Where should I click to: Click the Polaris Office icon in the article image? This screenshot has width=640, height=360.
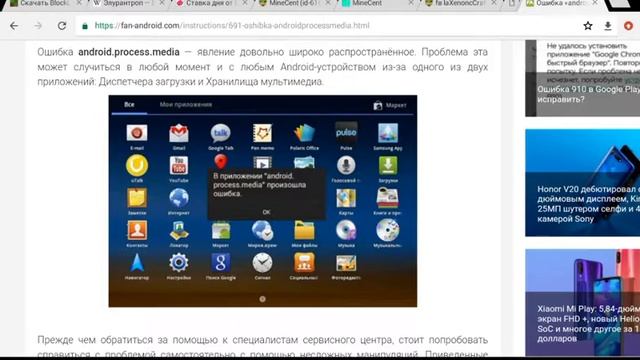304,133
